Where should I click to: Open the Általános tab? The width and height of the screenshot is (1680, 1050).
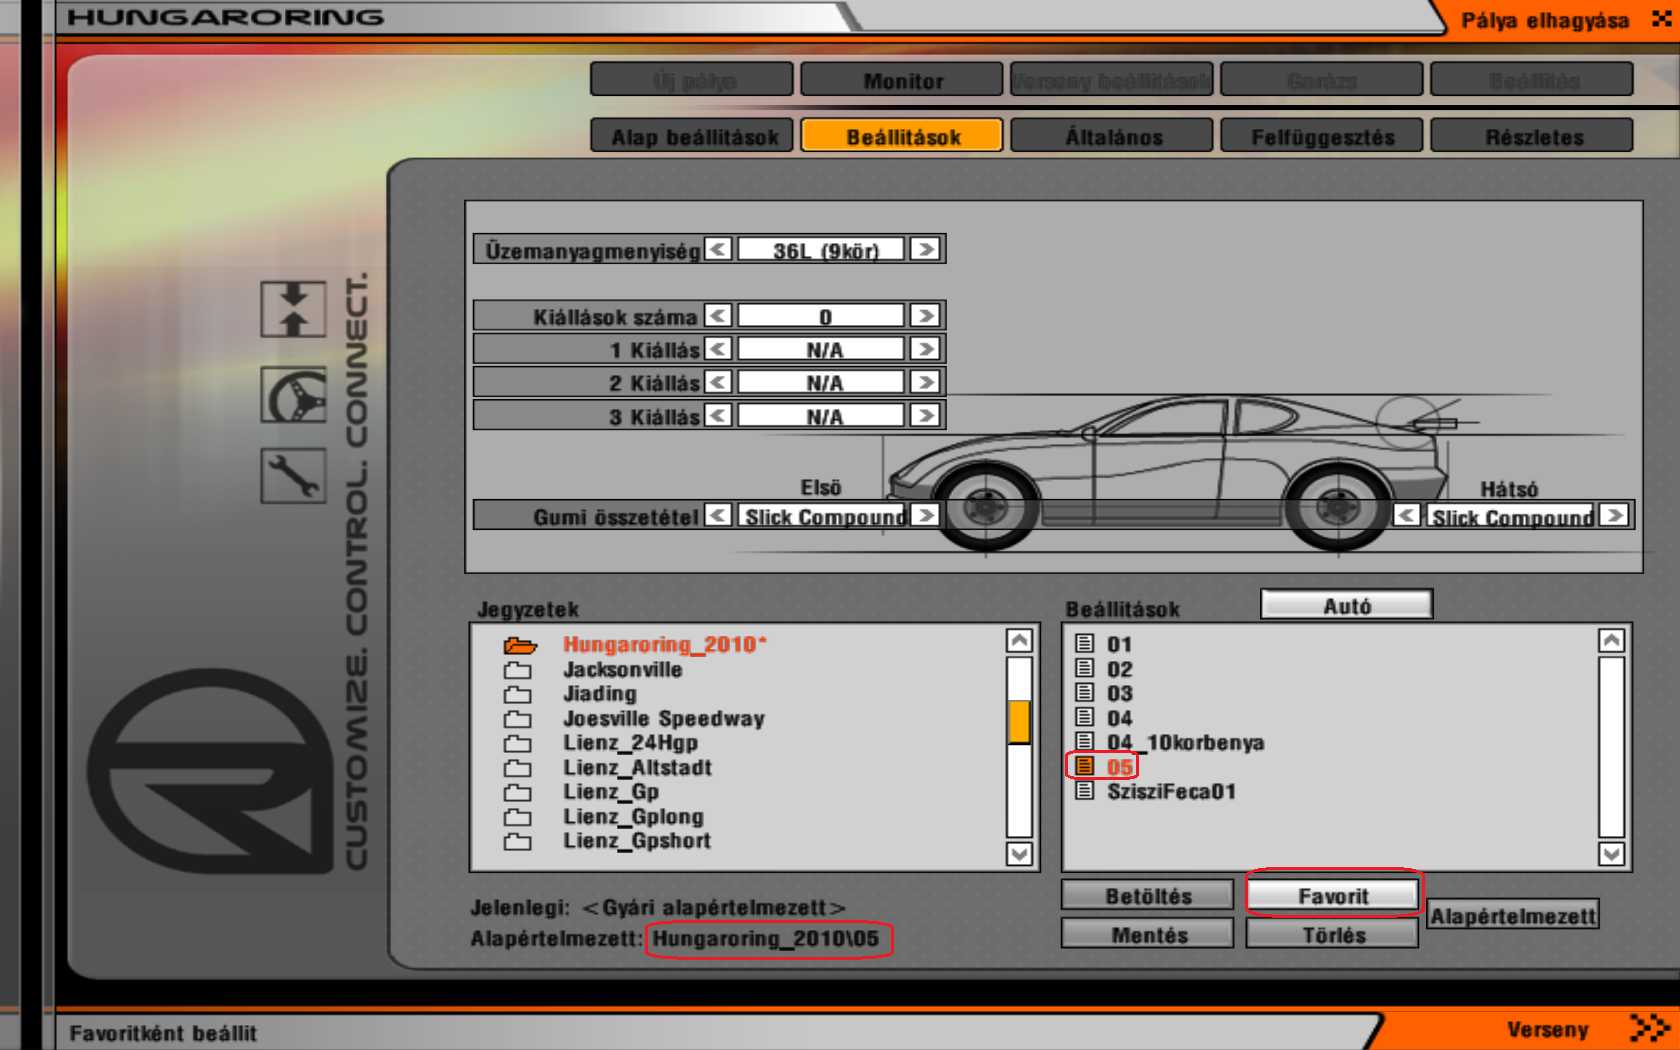(x=1112, y=136)
